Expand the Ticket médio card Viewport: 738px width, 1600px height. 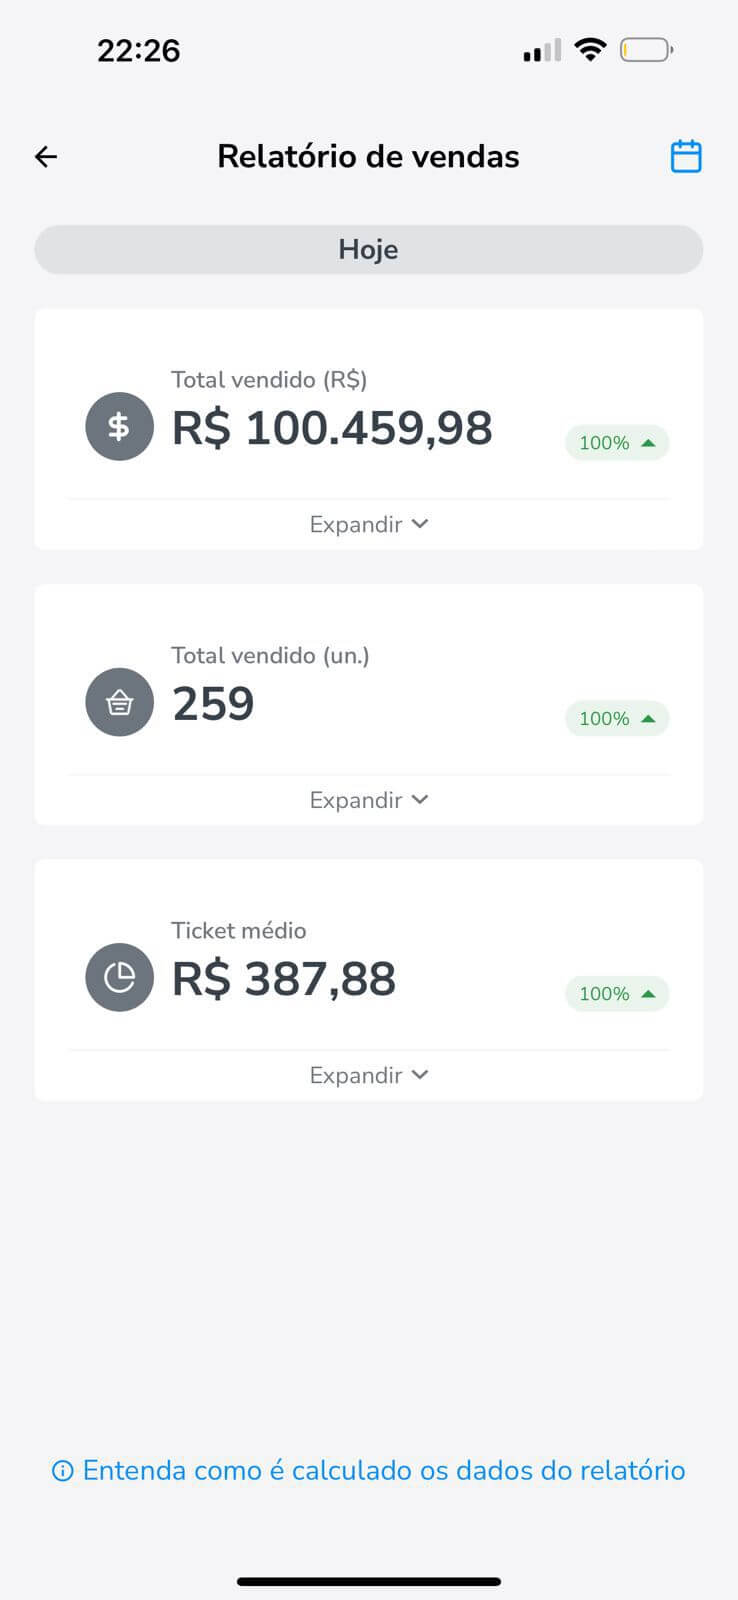point(369,1075)
